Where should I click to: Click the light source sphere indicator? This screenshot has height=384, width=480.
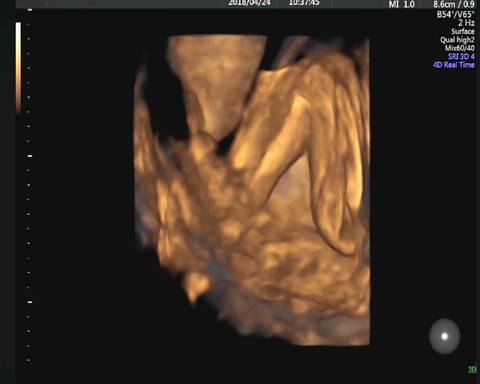444,336
